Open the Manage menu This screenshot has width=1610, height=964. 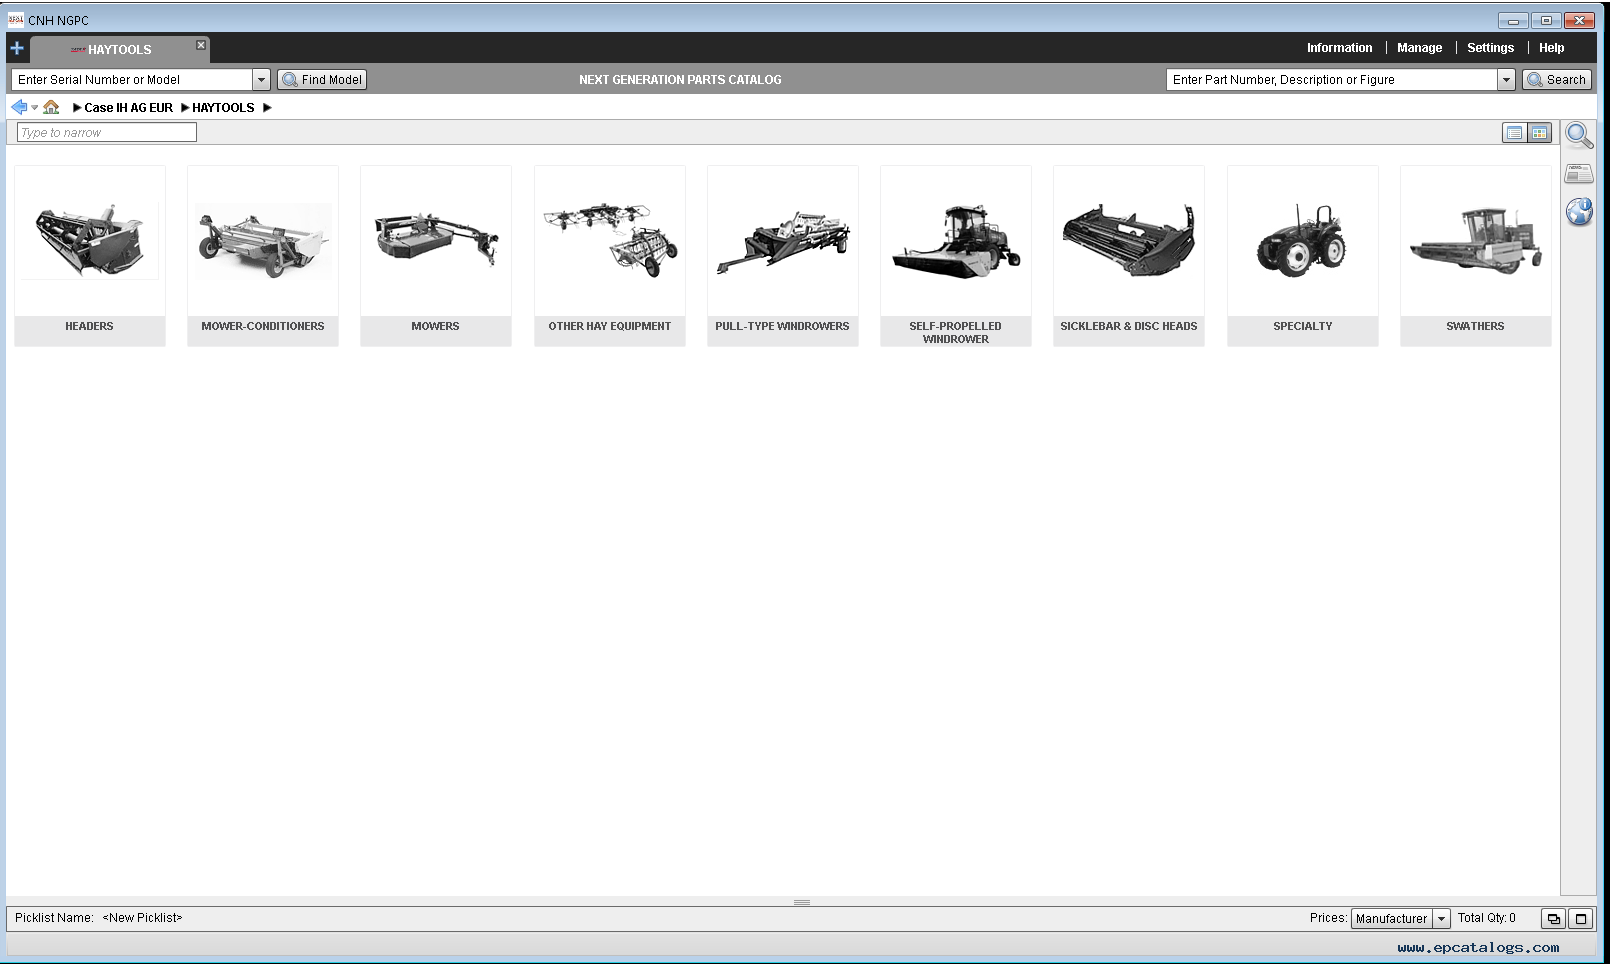pyautogui.click(x=1419, y=47)
